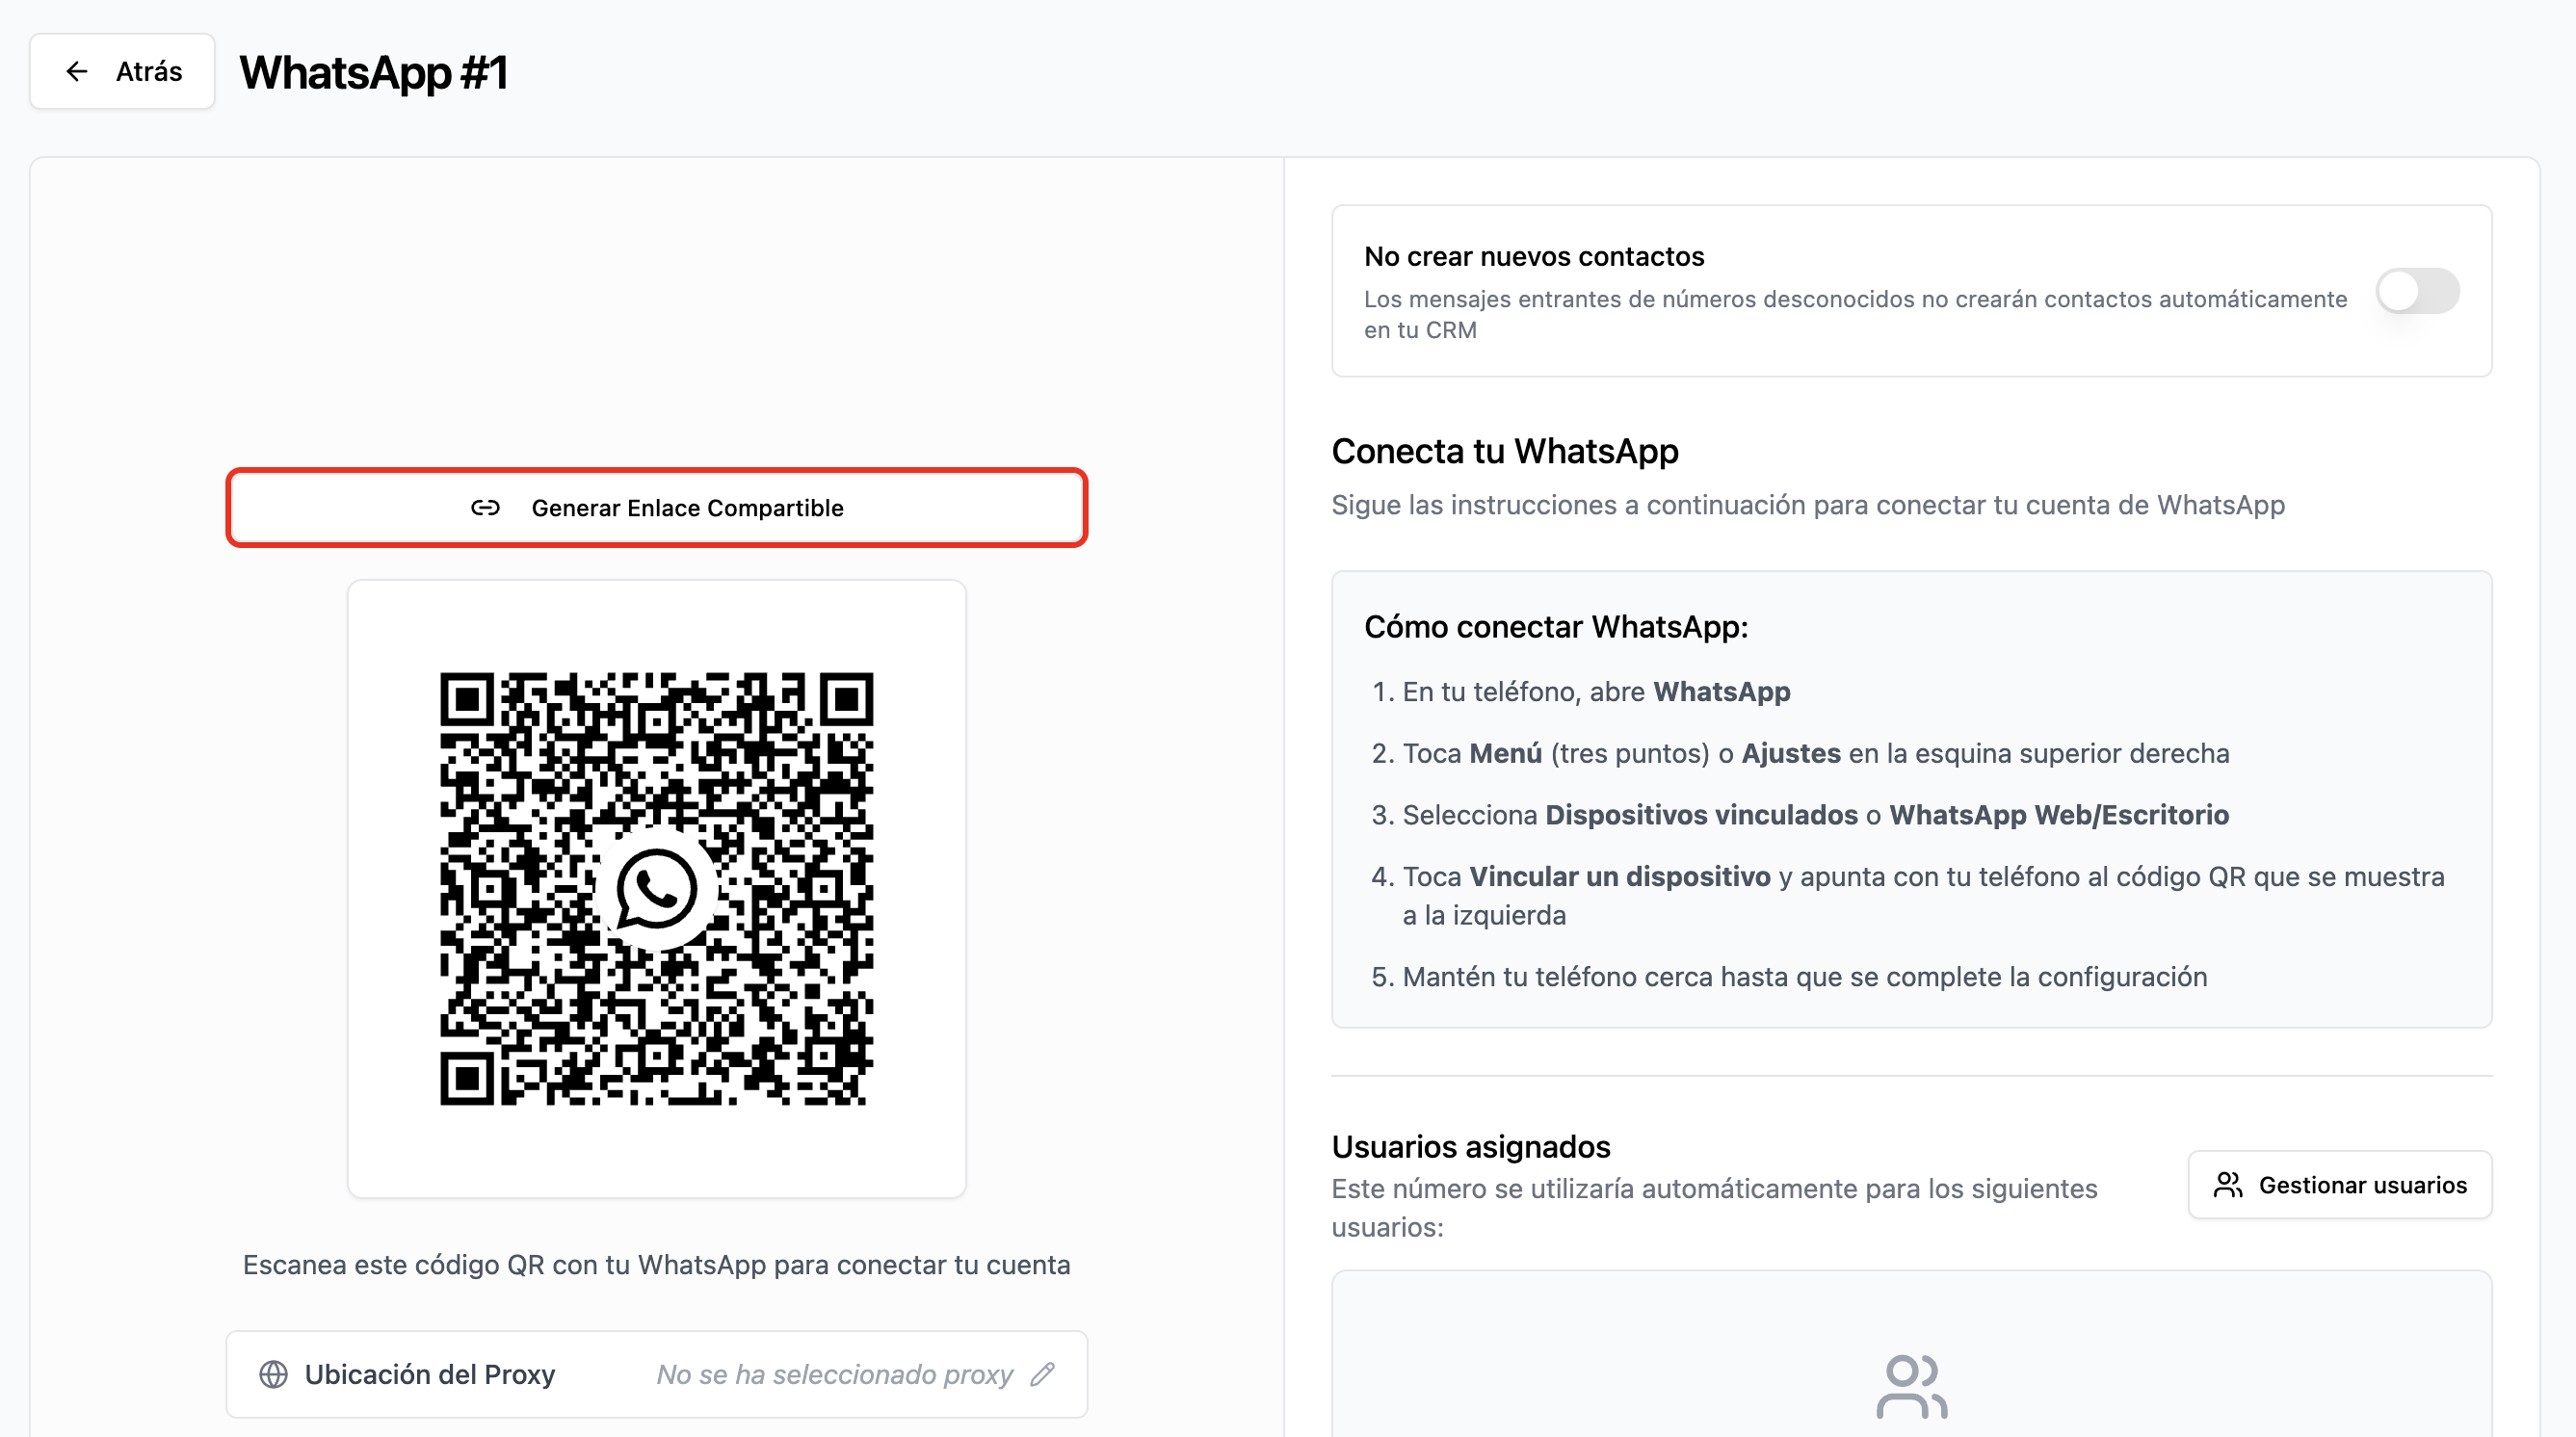Click the back arrow icon
Viewport: 2576px width, 1437px height.
tap(77, 71)
